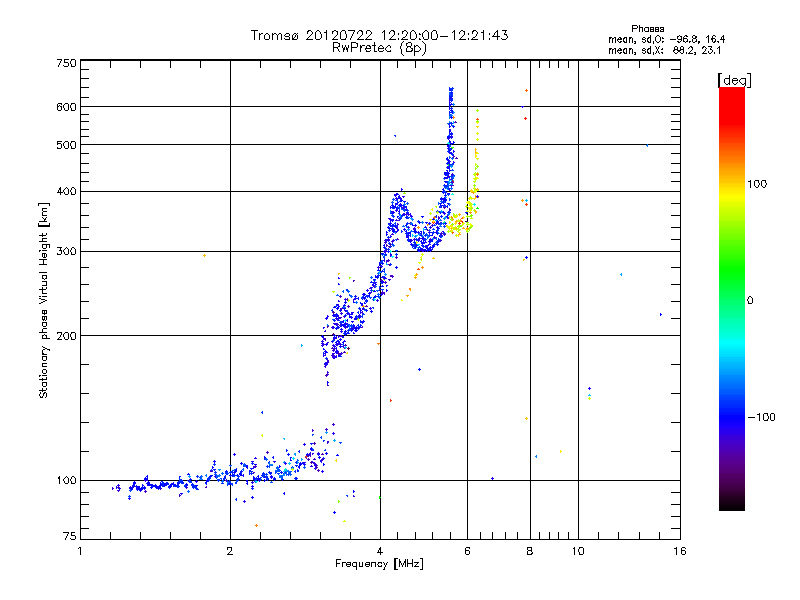Click the 'mean, sd,X: 88.2, 23.1' line

(x=664, y=50)
